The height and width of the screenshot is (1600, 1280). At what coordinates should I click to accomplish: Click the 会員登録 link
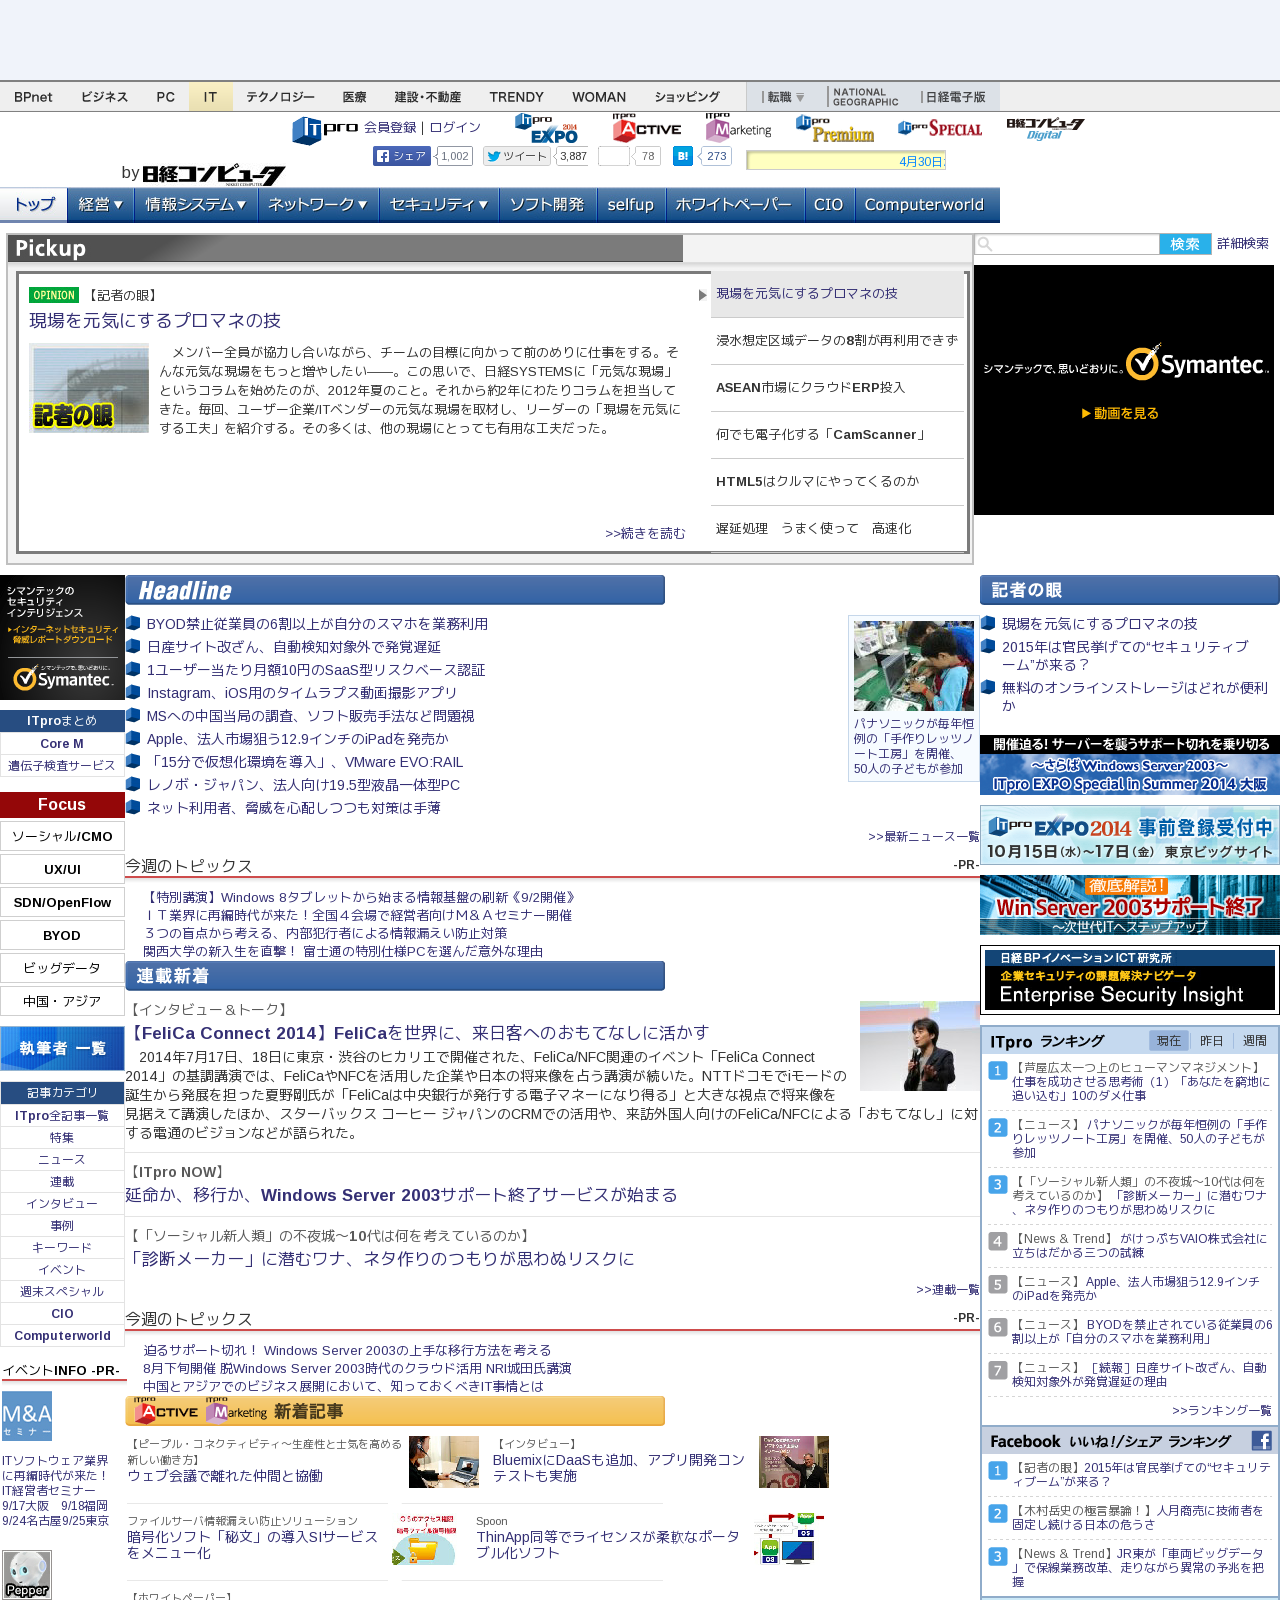click(x=390, y=127)
